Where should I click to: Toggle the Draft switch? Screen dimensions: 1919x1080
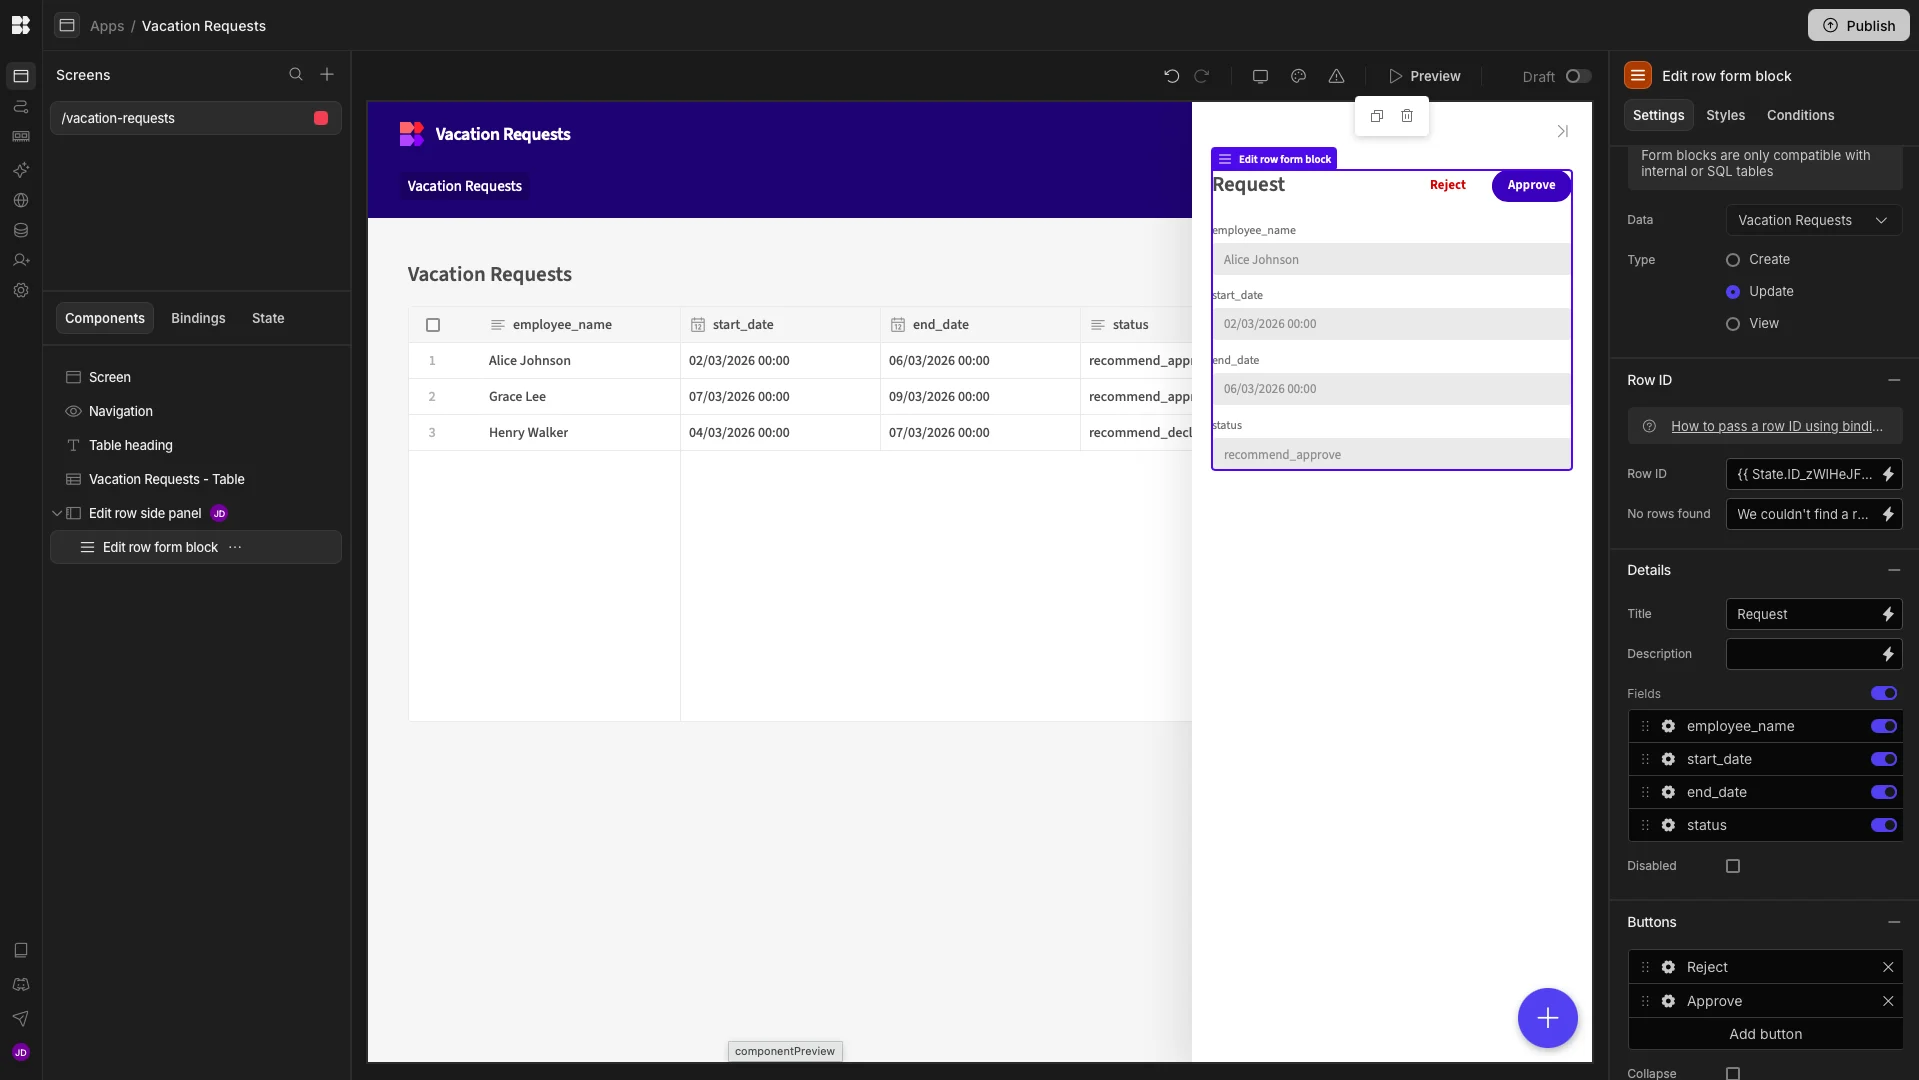coord(1578,76)
